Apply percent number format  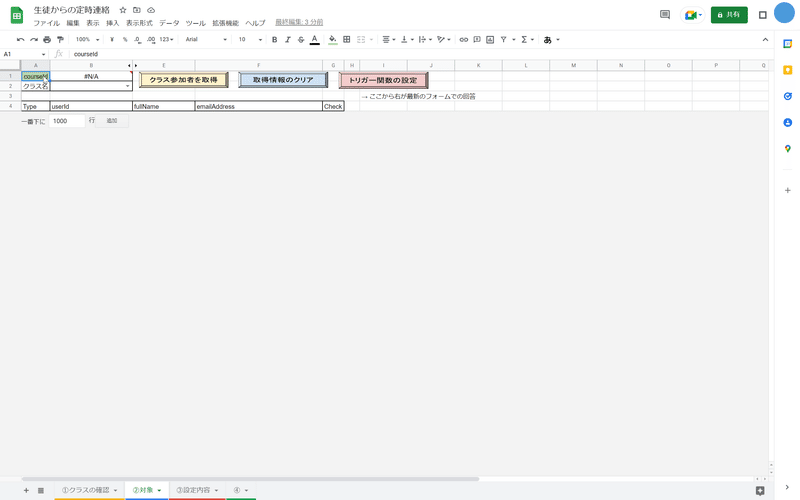[125, 39]
